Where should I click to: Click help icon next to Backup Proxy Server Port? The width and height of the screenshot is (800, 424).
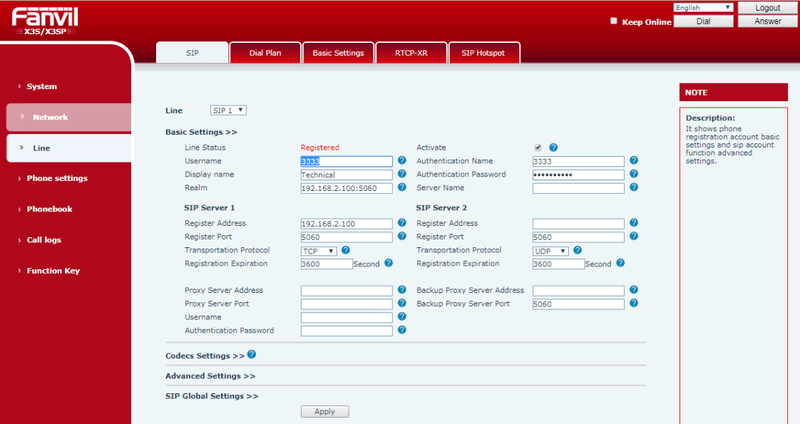point(633,303)
